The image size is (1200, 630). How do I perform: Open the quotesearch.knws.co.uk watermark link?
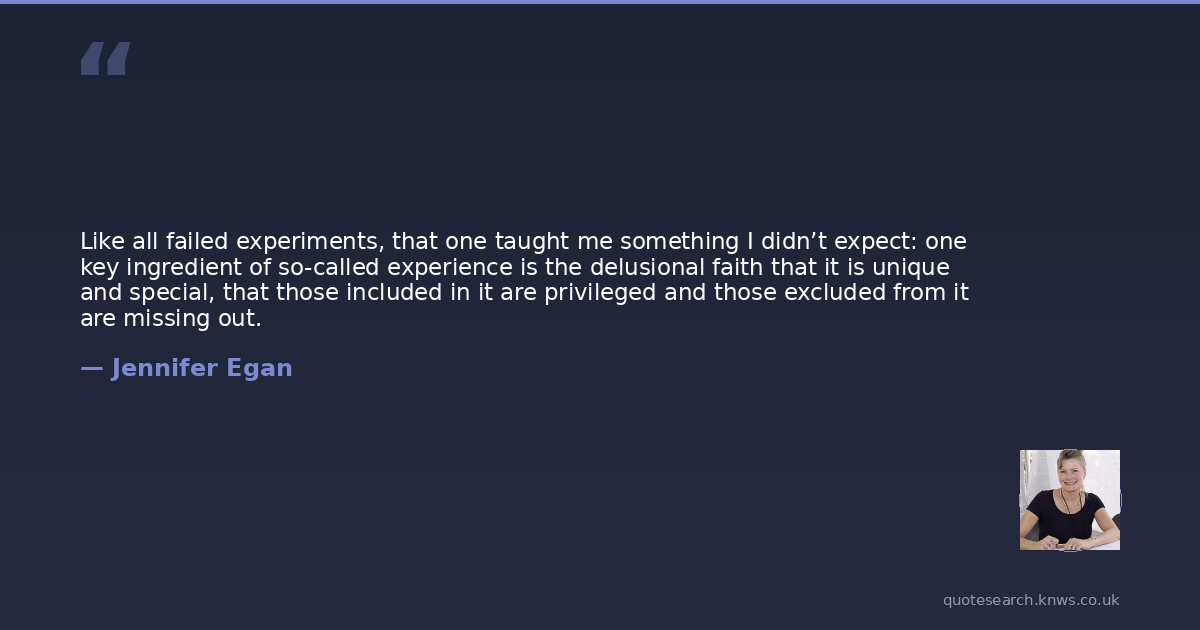point(1031,600)
